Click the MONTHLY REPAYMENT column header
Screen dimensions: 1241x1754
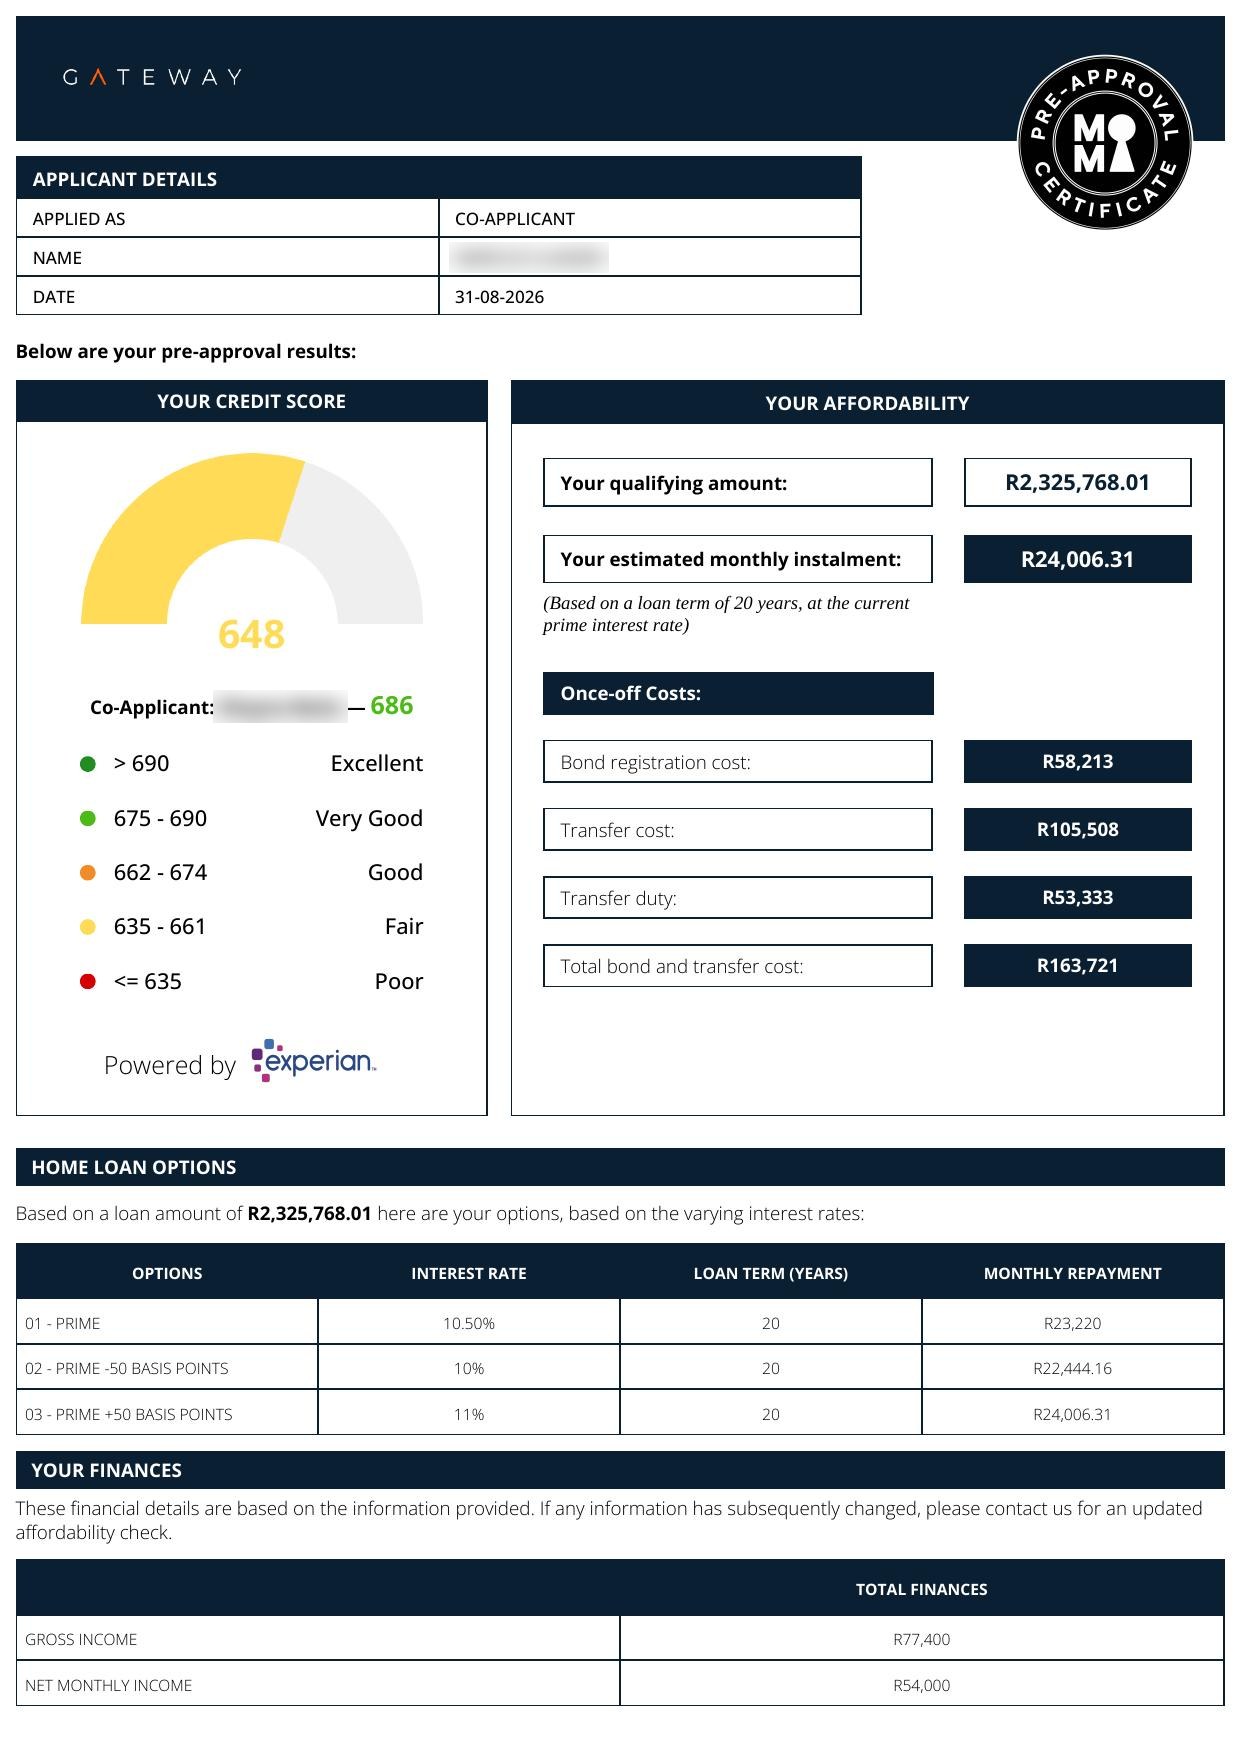[x=1073, y=1273]
